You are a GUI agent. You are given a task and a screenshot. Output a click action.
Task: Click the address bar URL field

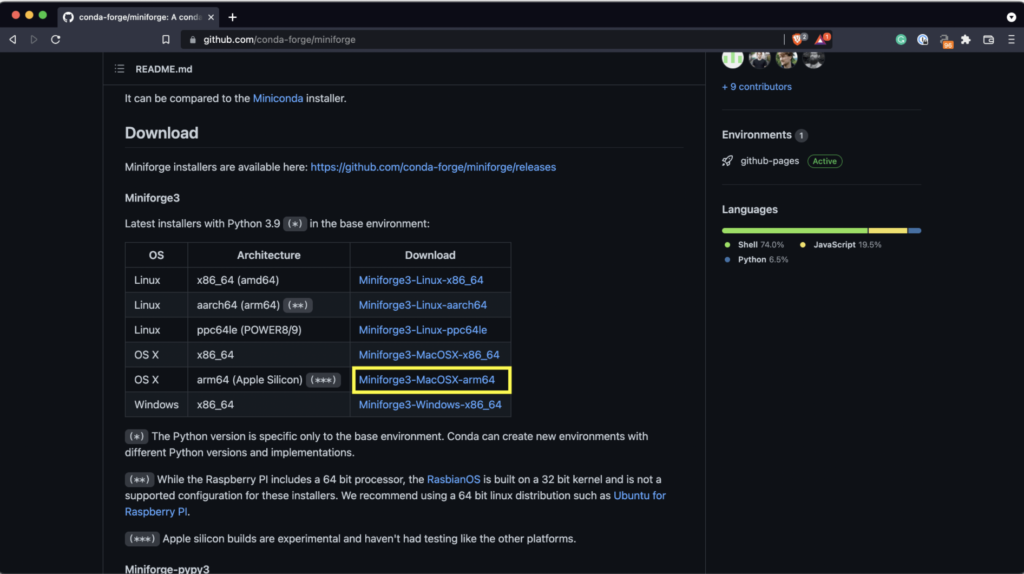pyautogui.click(x=483, y=40)
